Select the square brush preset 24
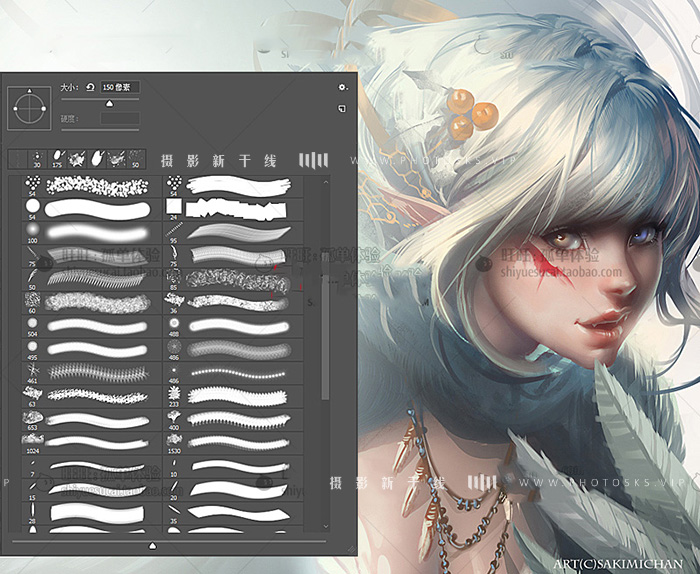Viewport: 700px width, 574px height. [x=233, y=210]
